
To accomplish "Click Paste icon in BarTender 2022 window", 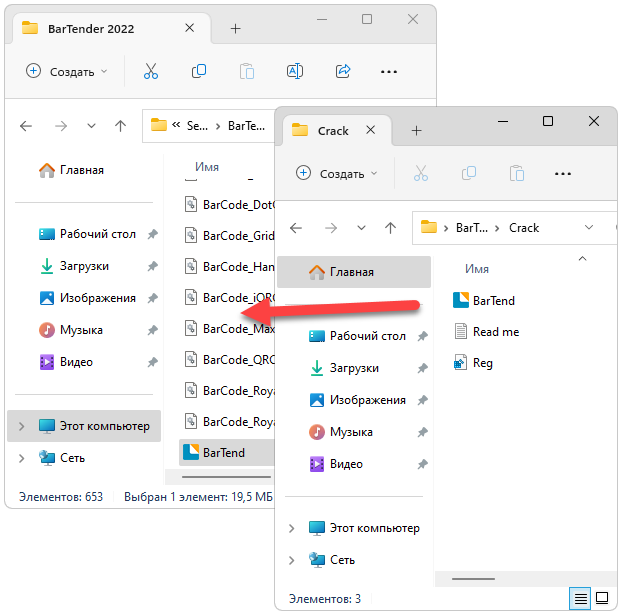I will pyautogui.click(x=247, y=72).
